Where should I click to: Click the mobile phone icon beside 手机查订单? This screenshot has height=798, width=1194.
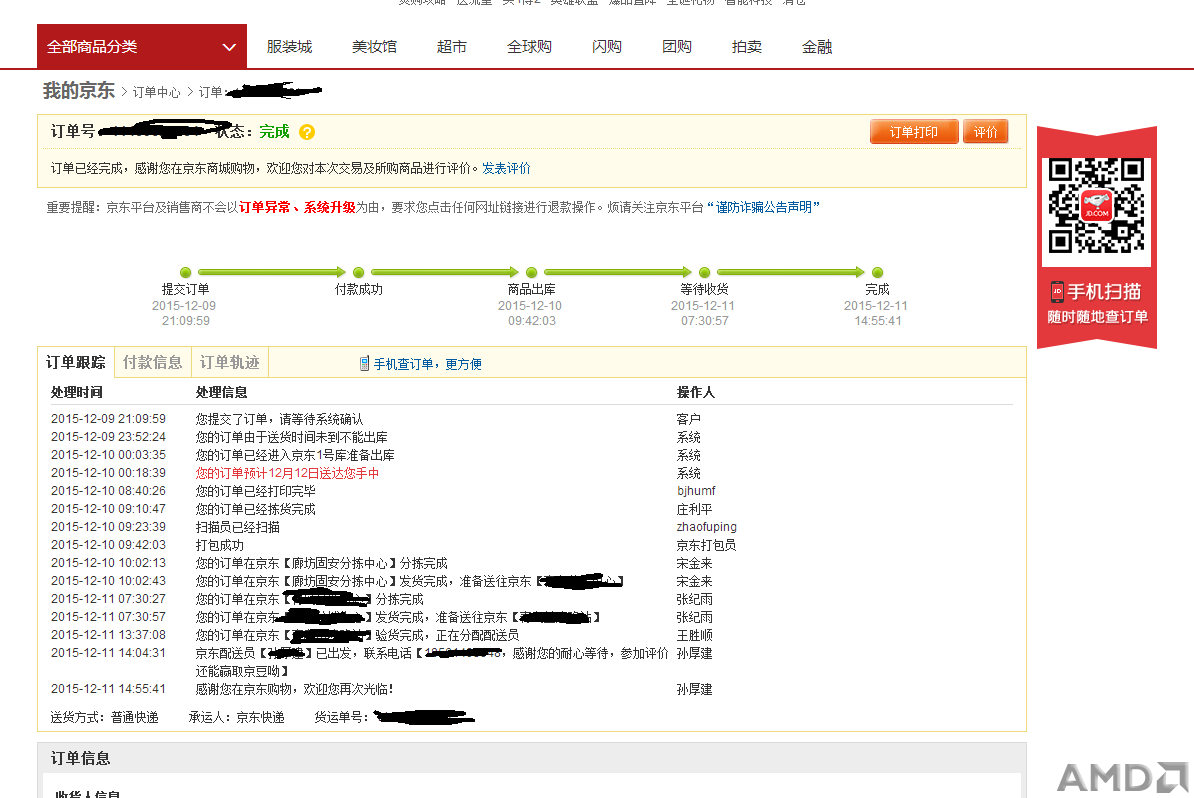pos(364,364)
